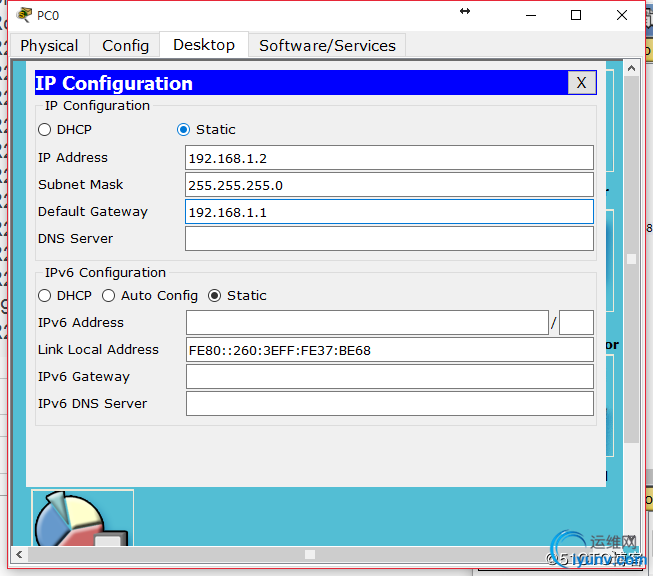Go to the Software/Services tab
This screenshot has width=653, height=576.
[x=327, y=45]
